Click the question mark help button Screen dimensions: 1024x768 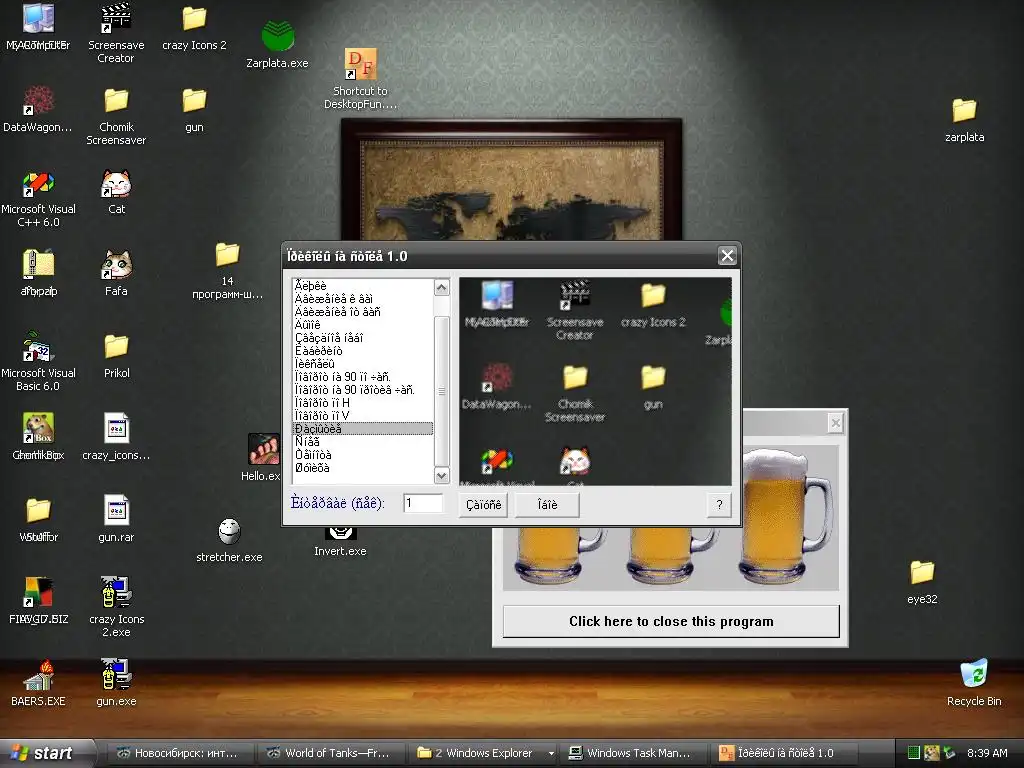pyautogui.click(x=719, y=505)
